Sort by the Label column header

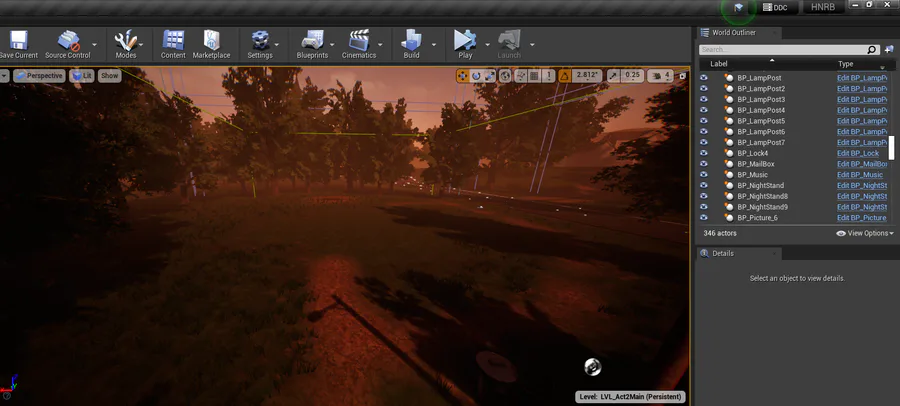pyautogui.click(x=719, y=64)
